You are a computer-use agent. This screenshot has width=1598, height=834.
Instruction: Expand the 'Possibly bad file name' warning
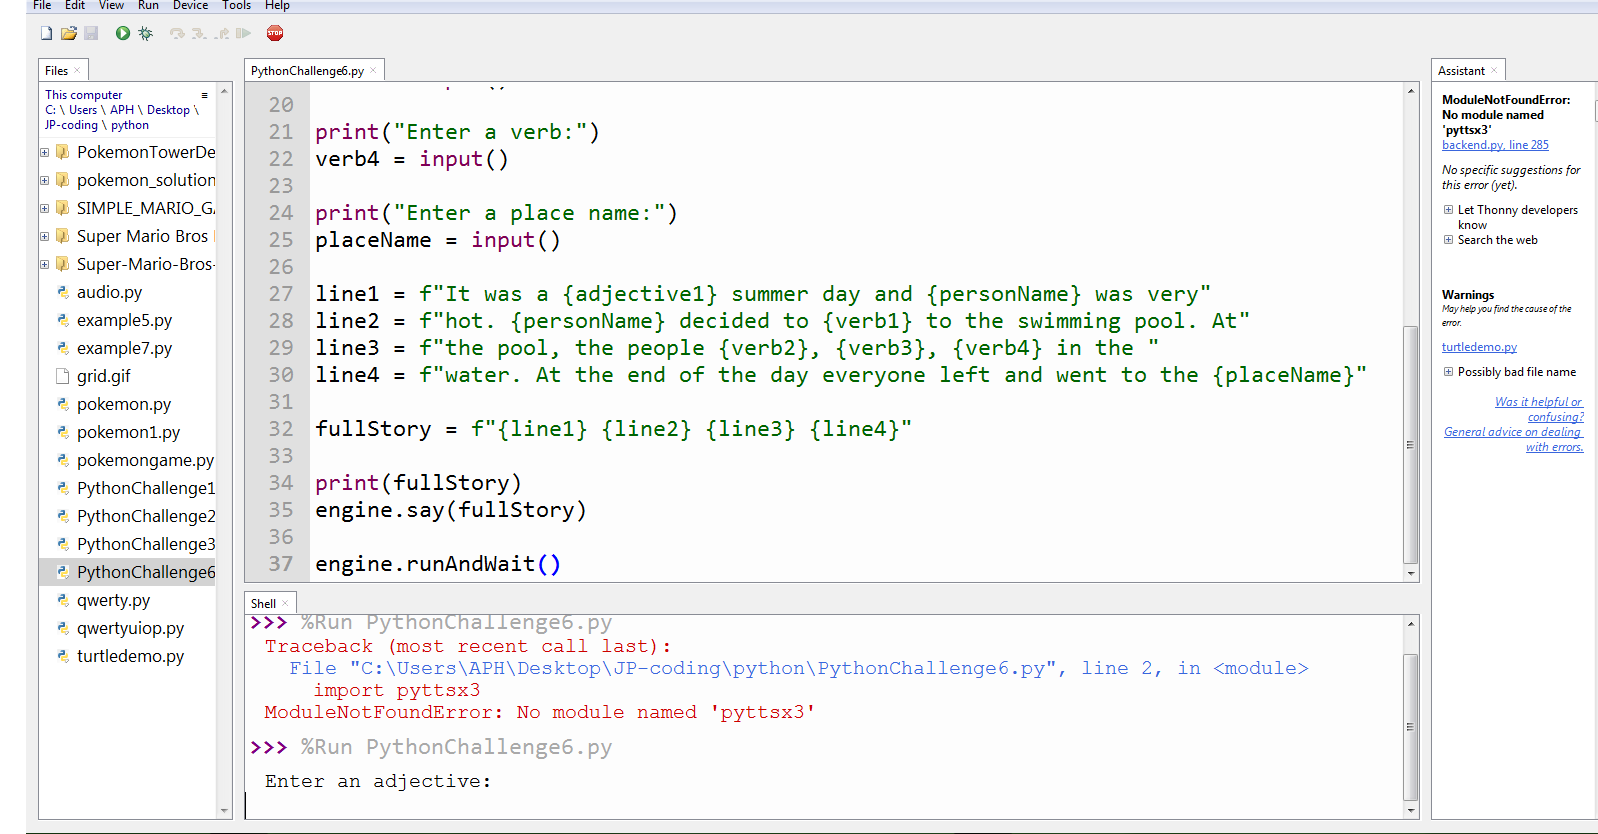tap(1448, 372)
